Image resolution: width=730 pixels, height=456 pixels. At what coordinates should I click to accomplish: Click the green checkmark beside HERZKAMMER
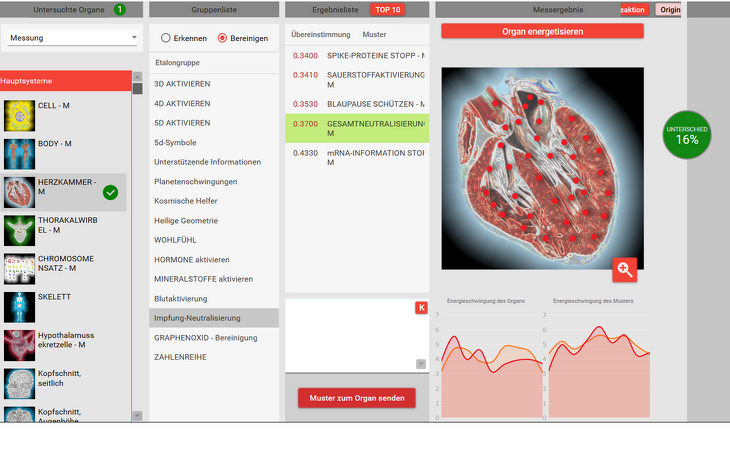[110, 192]
